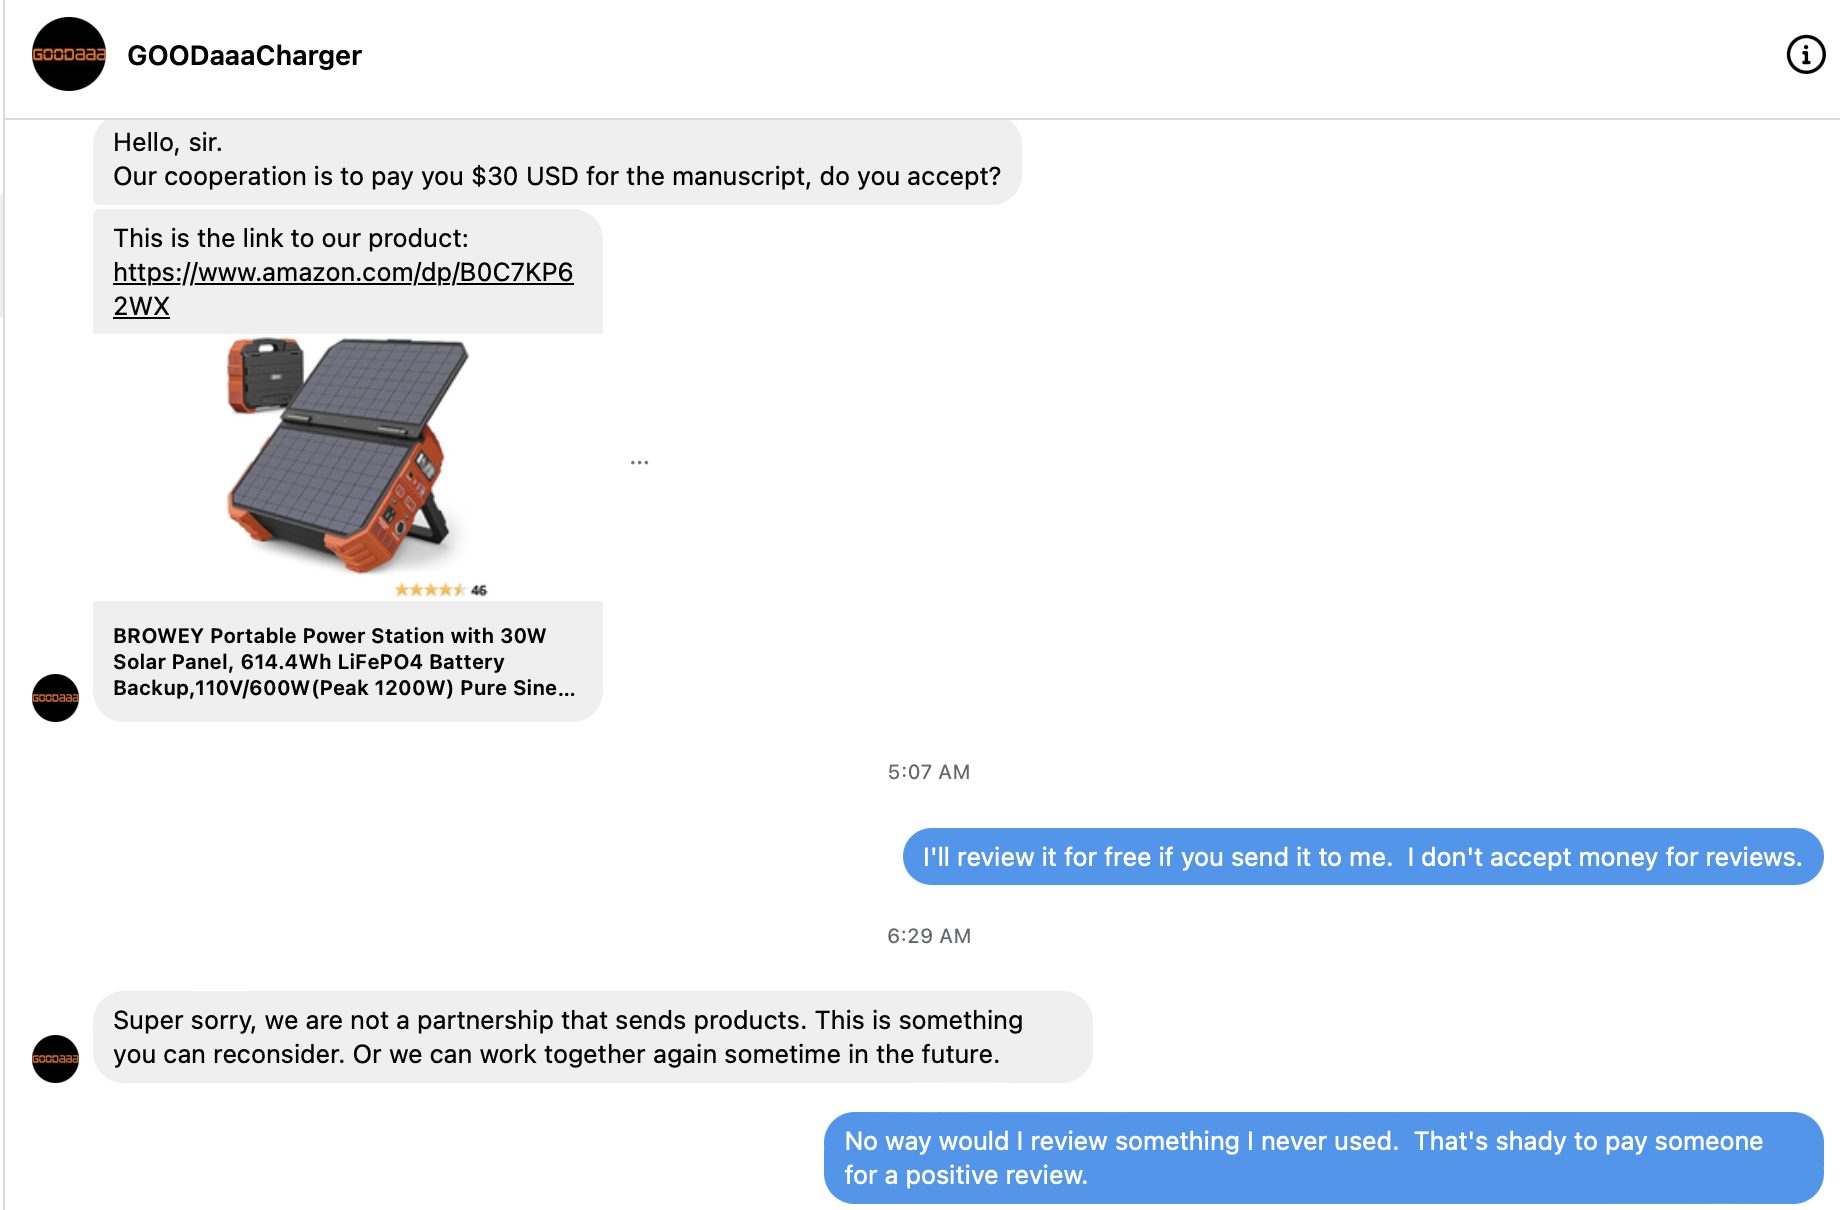The image size is (1840, 1210).
Task: Click the 6:29 AM timestamp
Action: 928,935
